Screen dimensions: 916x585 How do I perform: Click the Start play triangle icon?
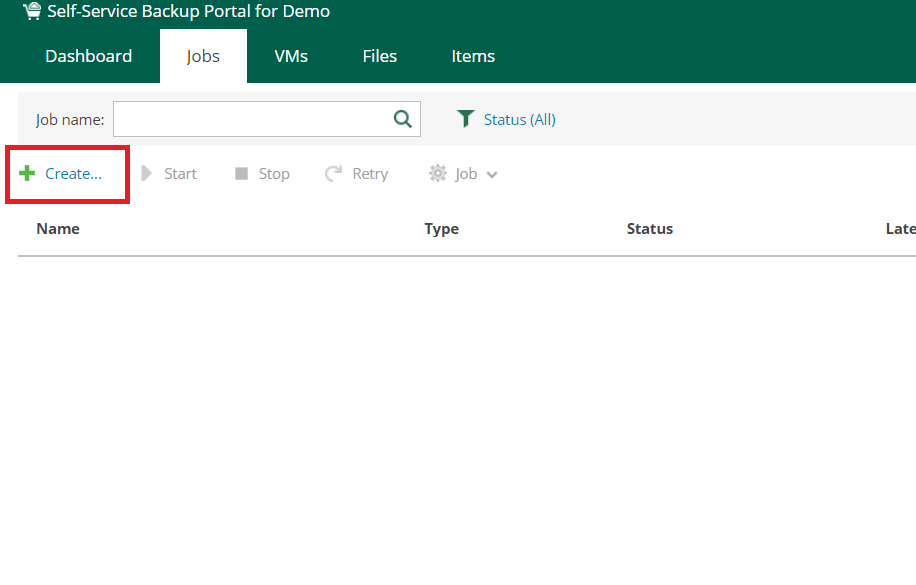click(x=146, y=174)
